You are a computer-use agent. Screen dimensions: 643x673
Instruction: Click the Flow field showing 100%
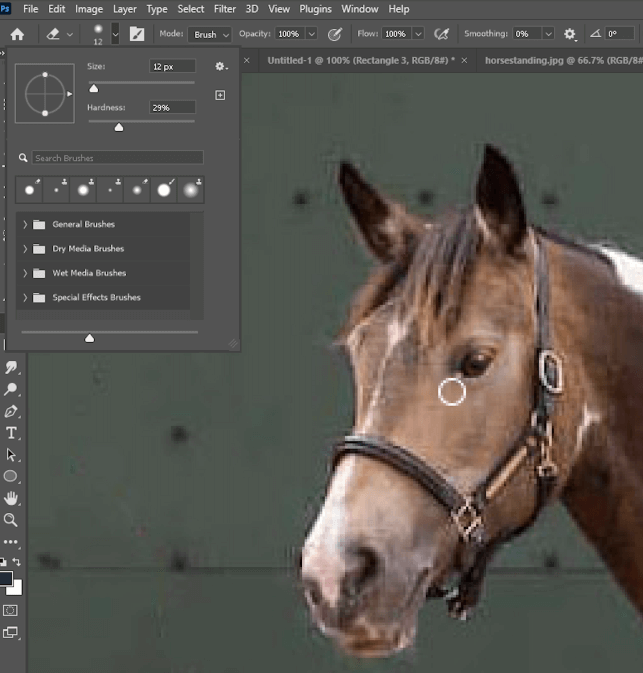397,34
